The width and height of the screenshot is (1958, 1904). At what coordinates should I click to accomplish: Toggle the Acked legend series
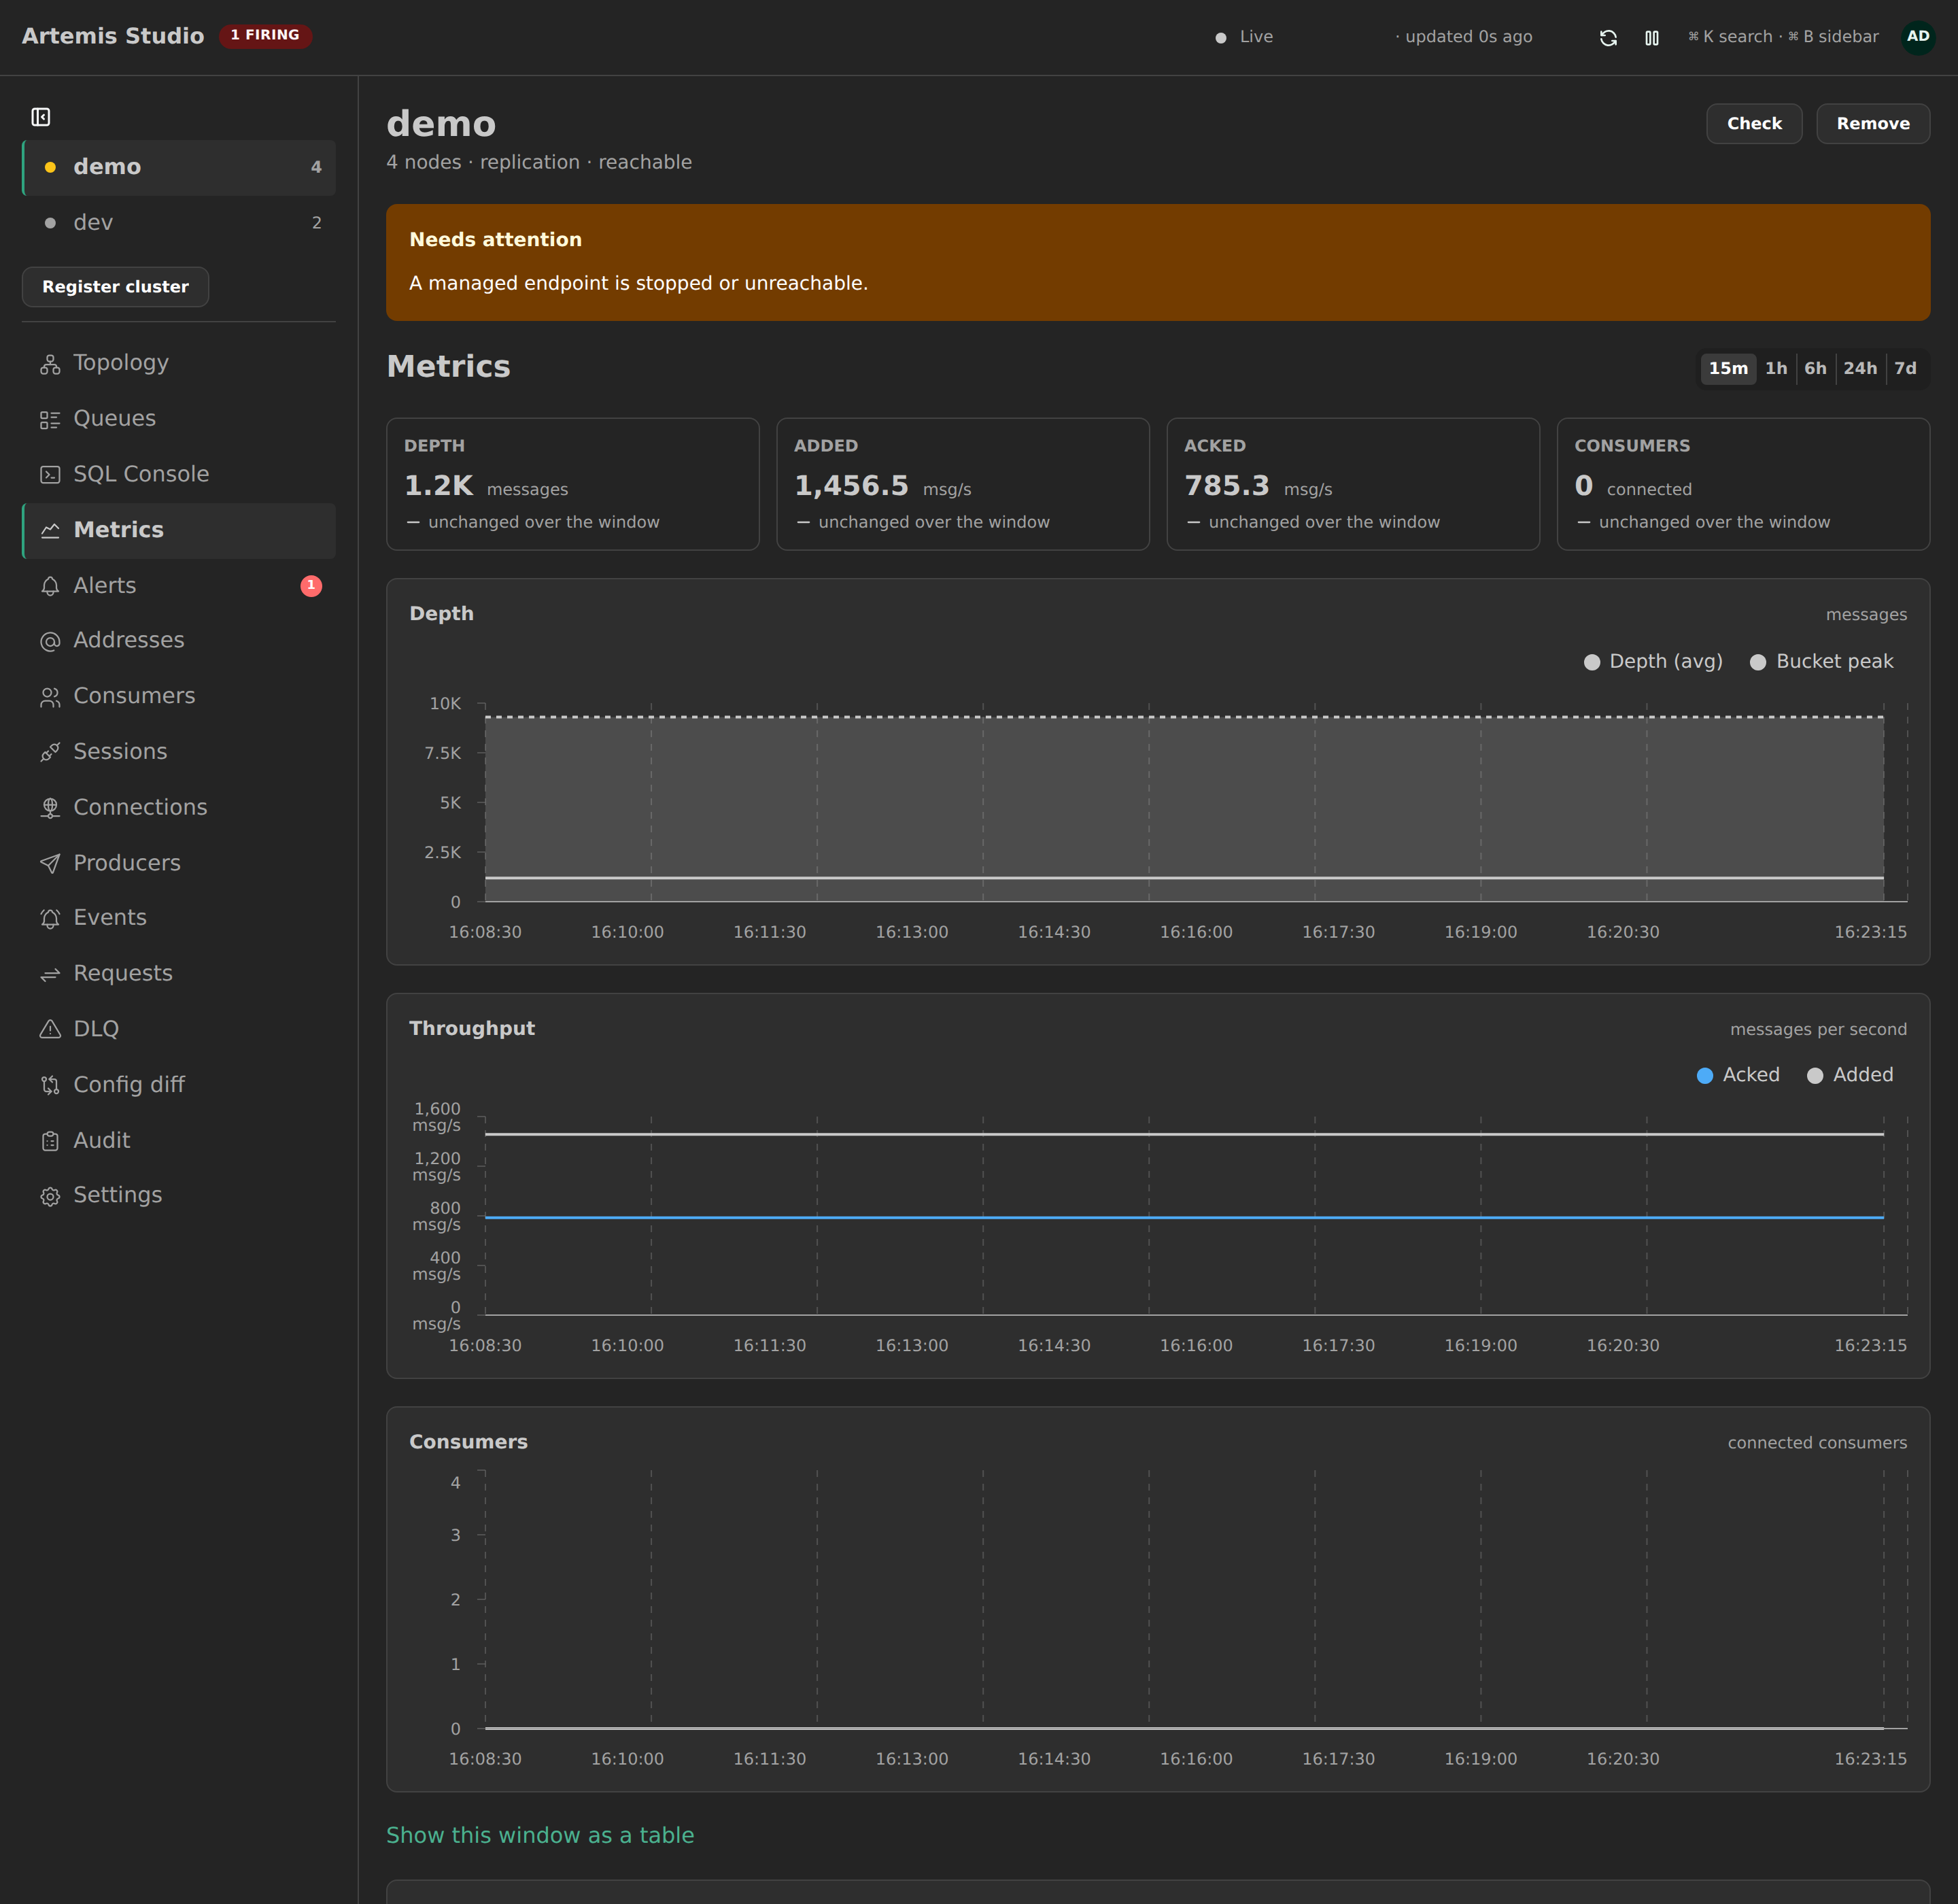(1738, 1075)
